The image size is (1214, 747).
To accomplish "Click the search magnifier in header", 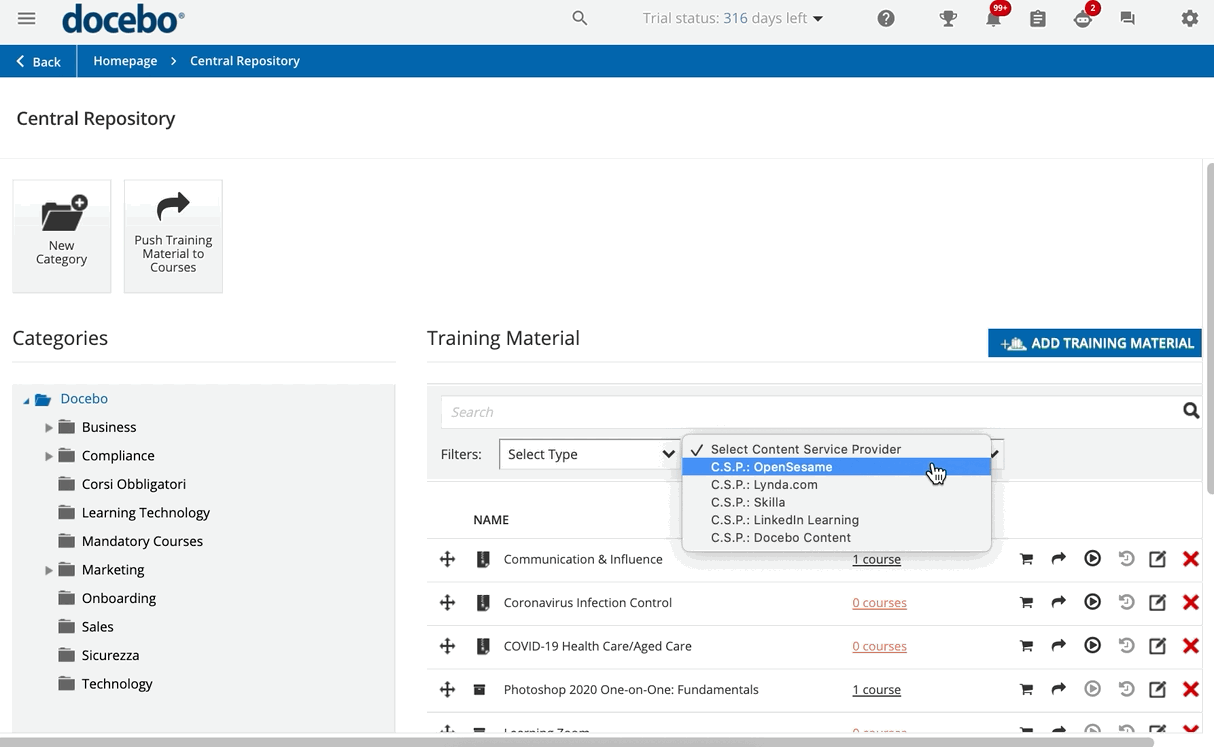I will (579, 18).
